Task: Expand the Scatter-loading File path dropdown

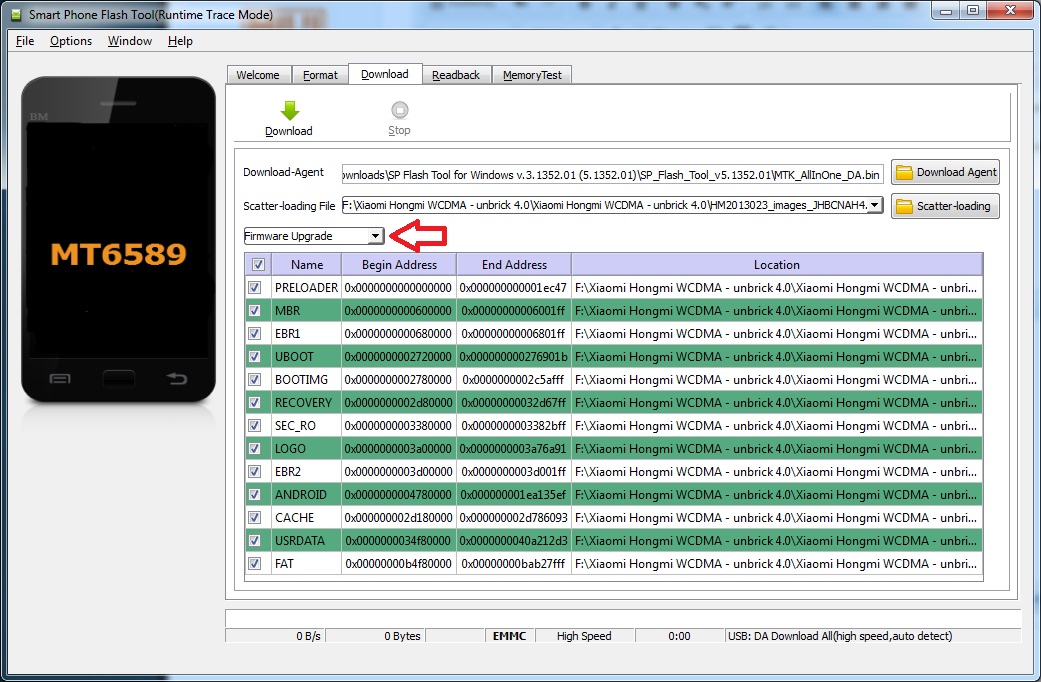Action: (x=875, y=205)
